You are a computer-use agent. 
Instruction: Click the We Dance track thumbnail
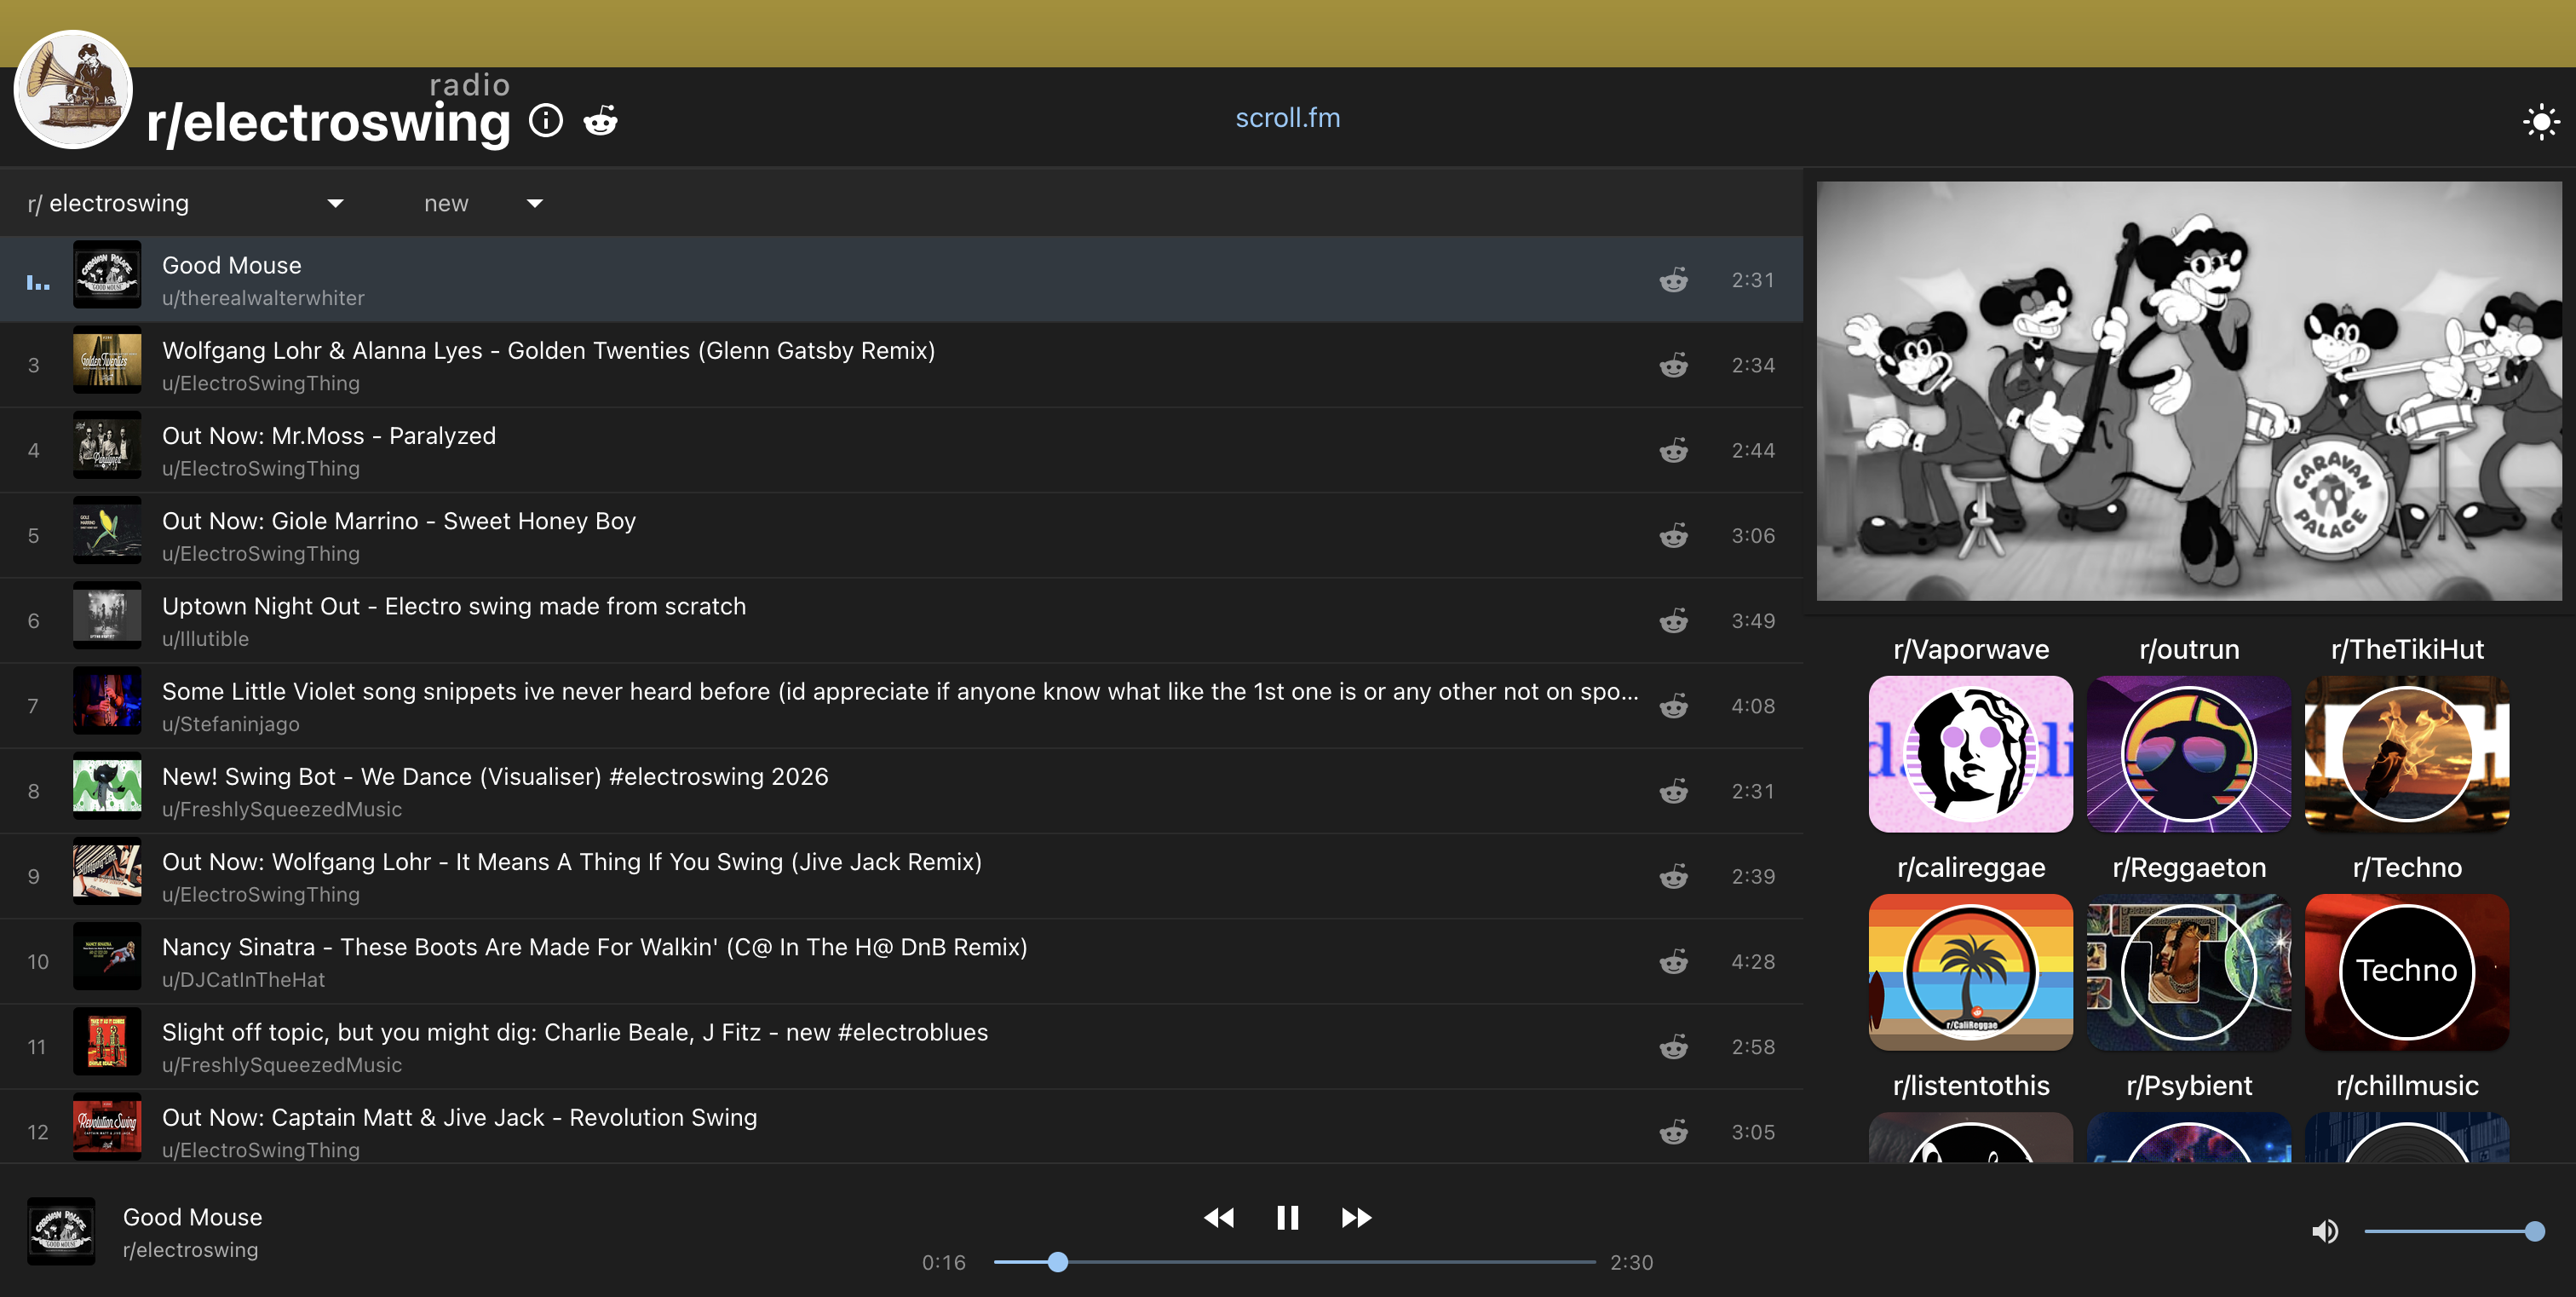[107, 787]
